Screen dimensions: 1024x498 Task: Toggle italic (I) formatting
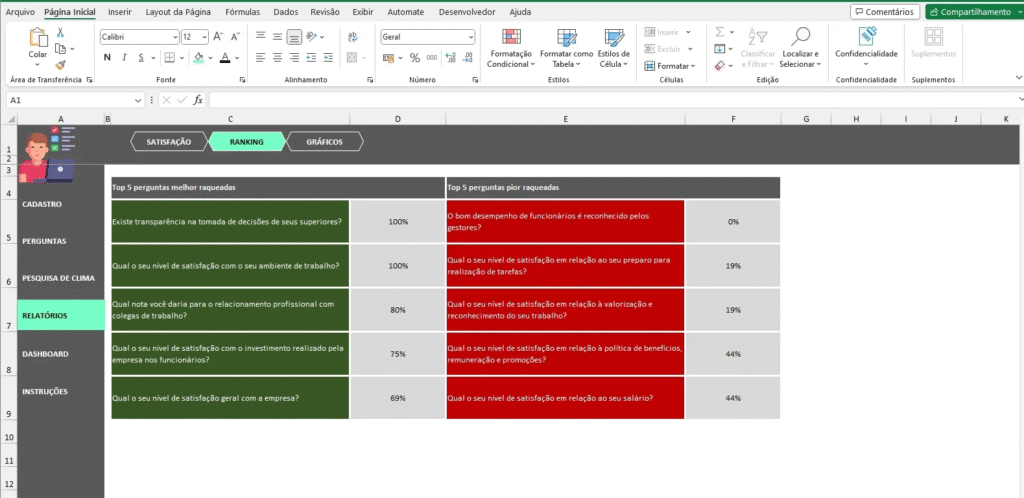click(x=124, y=58)
